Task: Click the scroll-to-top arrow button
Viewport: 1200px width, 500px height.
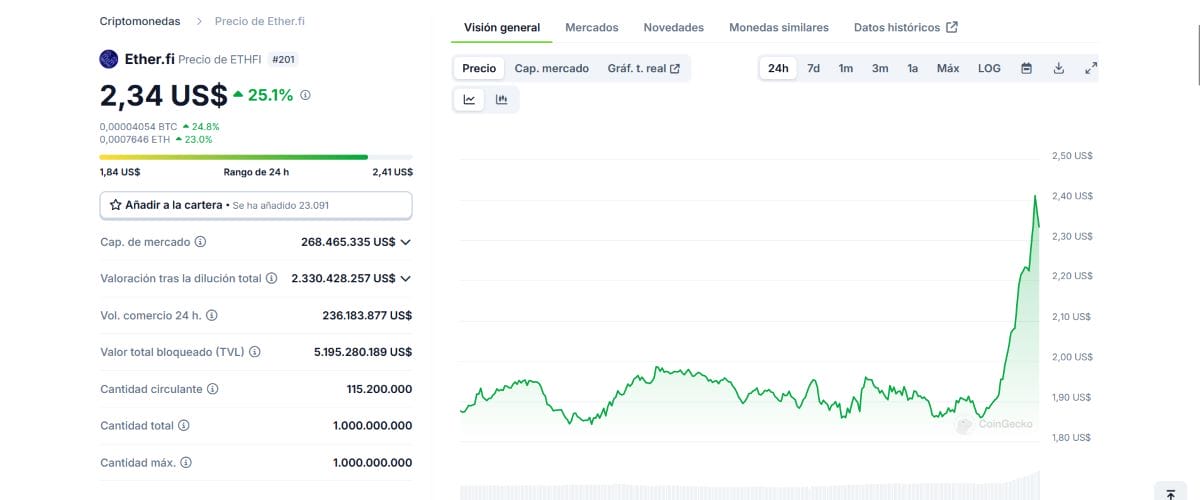Action: (1171, 494)
